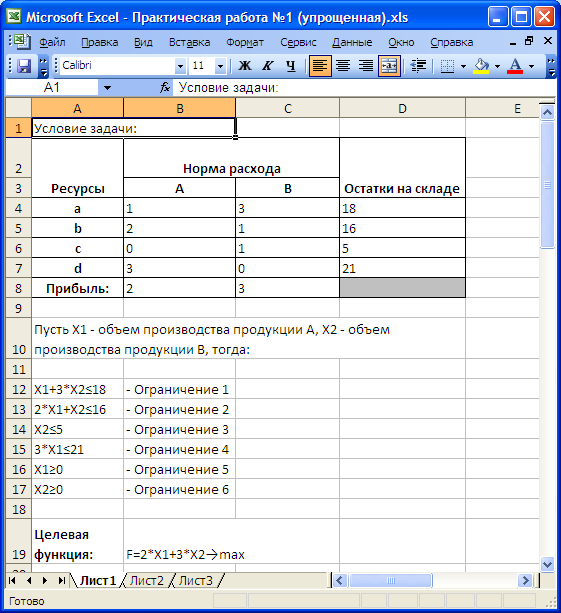Toggle Underline (Ч) formatting
Screen dimensions: 561x613
click(290, 66)
